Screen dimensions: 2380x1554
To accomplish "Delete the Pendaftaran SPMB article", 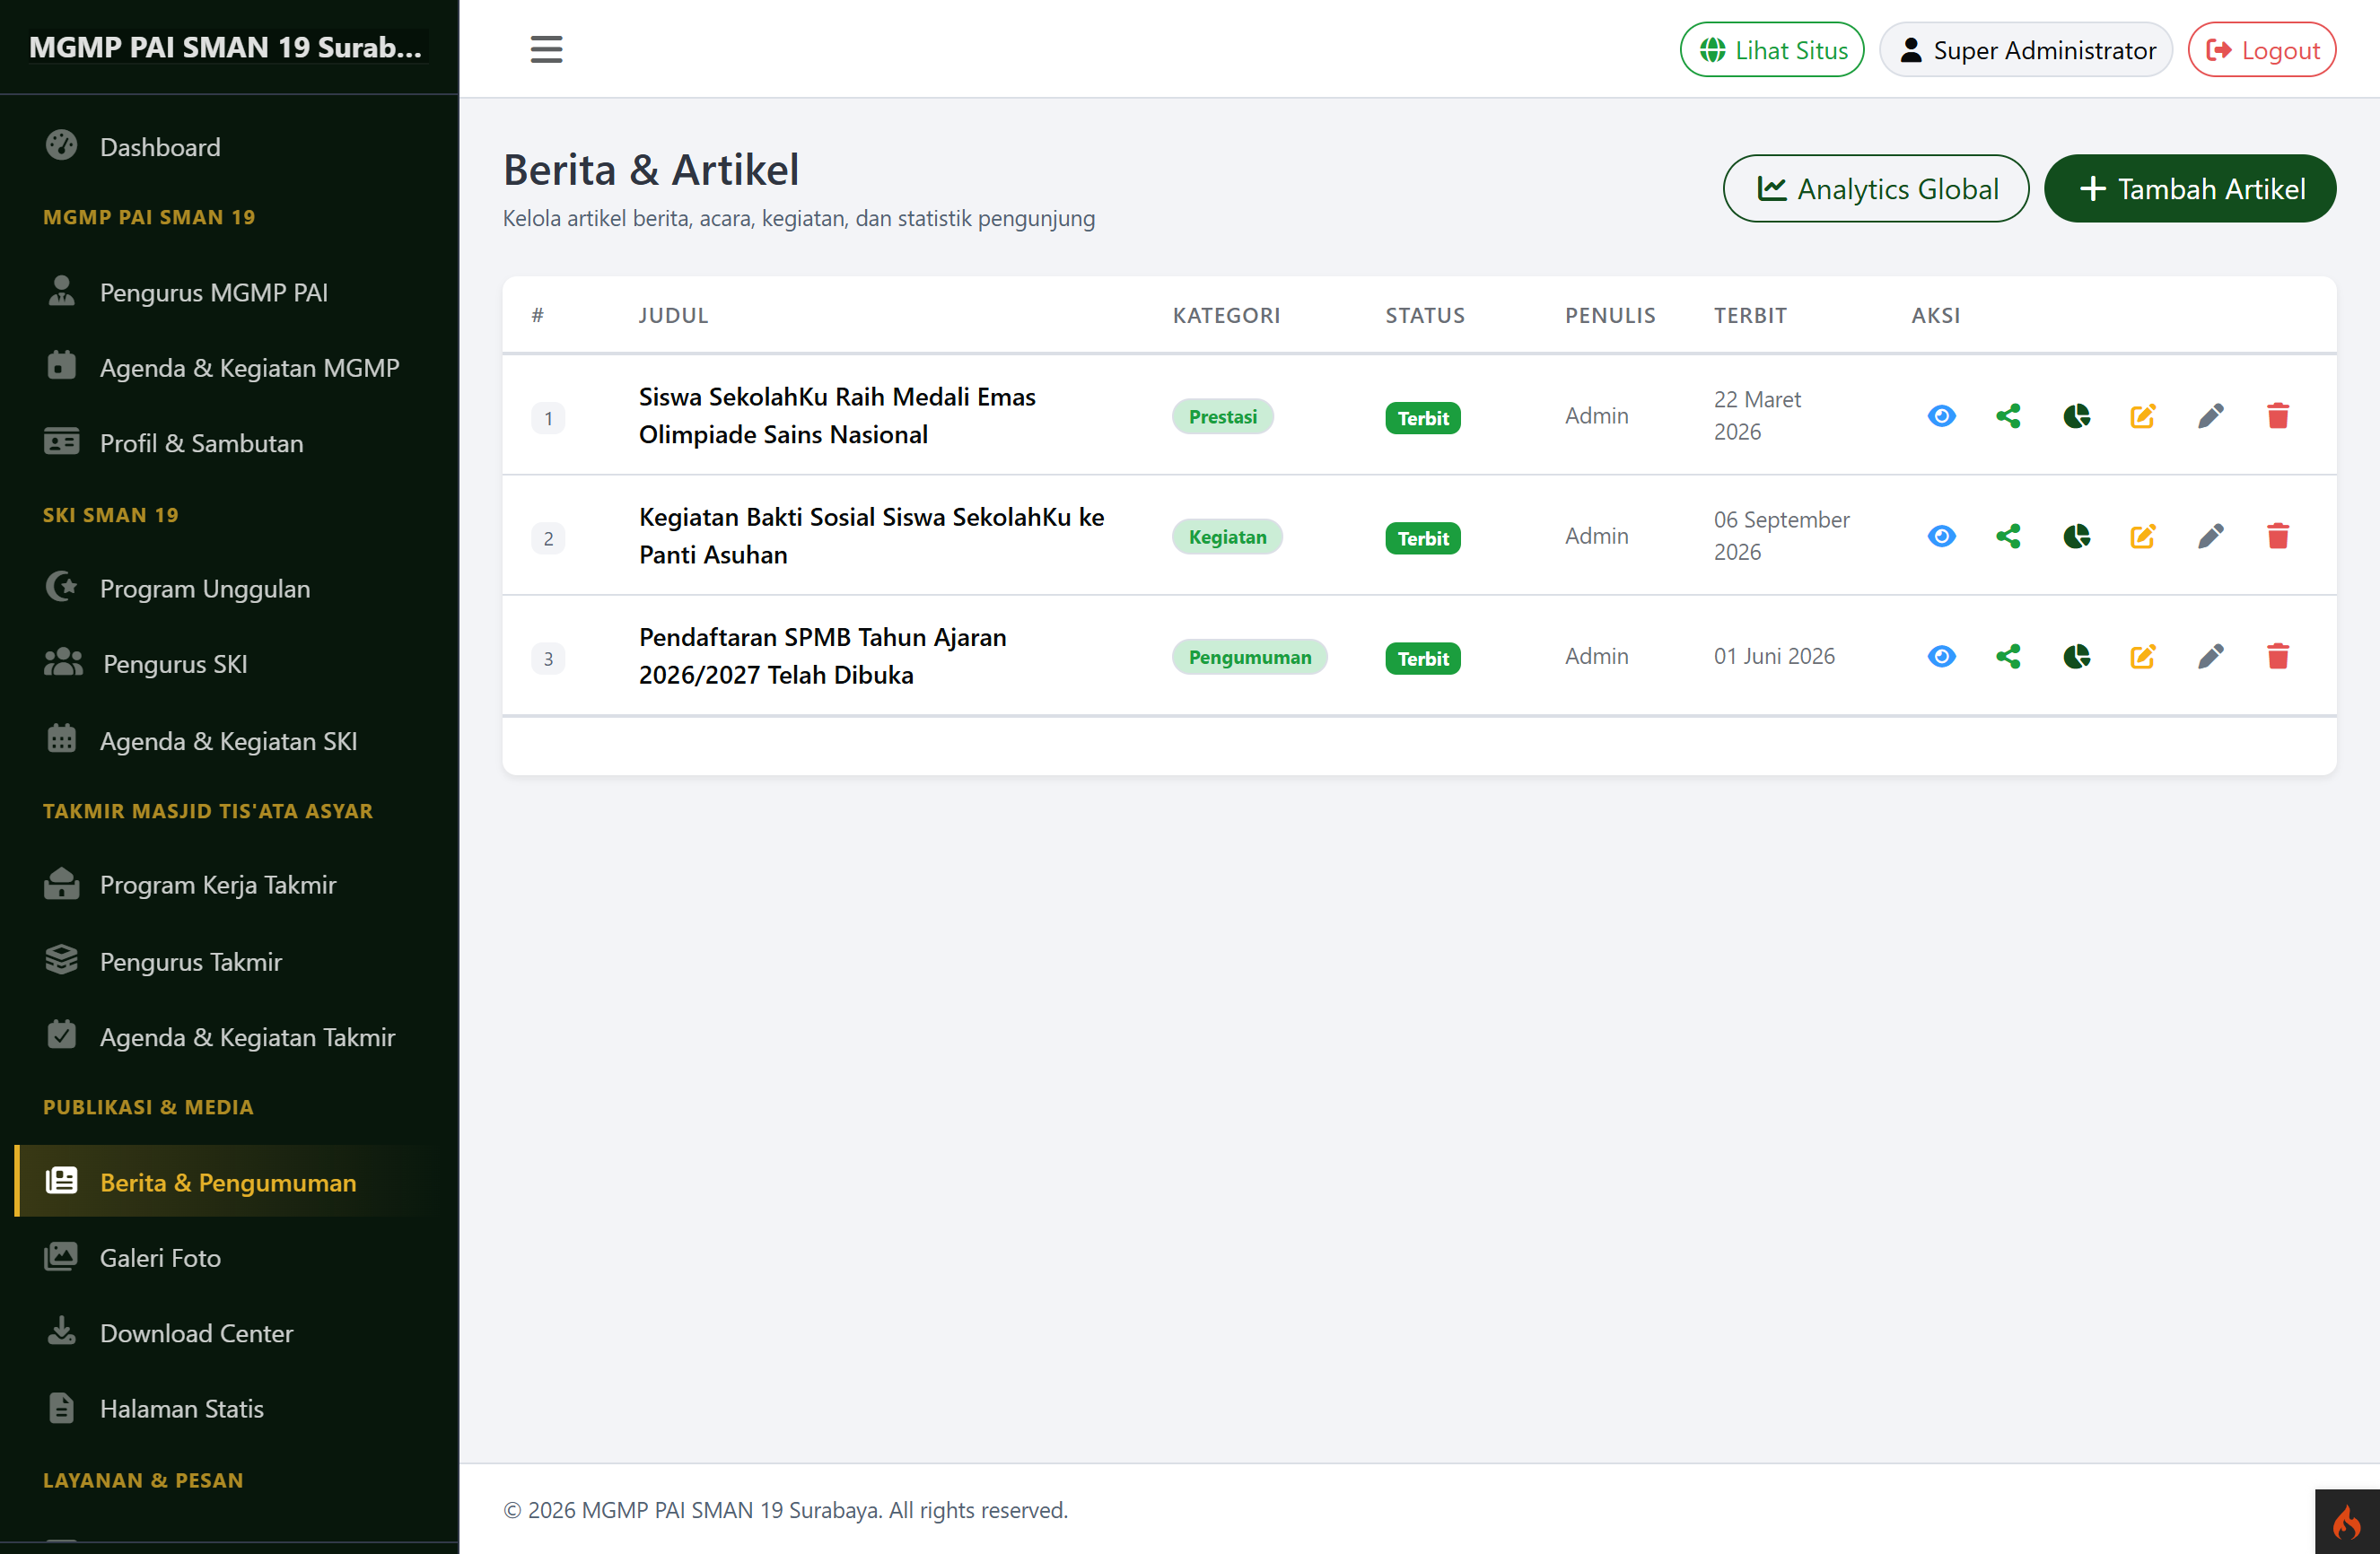I will [2278, 656].
